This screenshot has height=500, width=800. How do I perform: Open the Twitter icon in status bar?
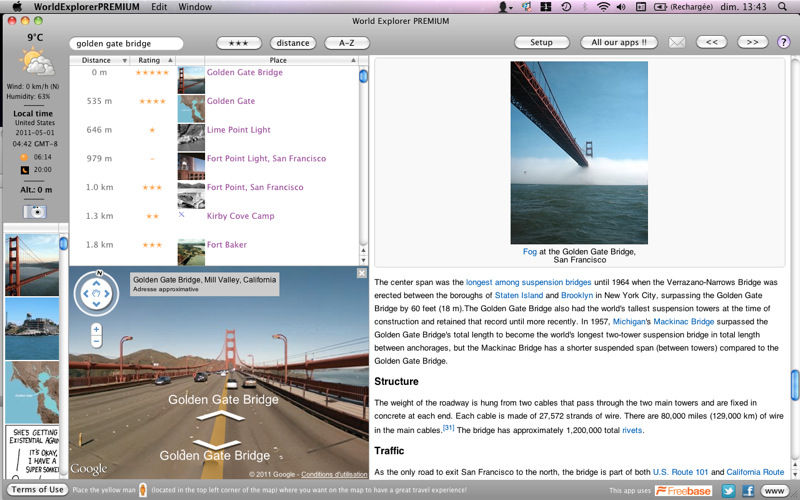pyautogui.click(x=728, y=491)
